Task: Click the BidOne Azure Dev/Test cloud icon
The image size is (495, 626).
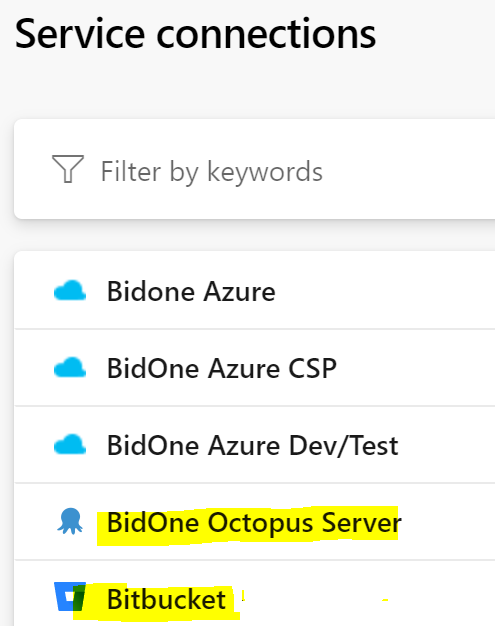Action: click(70, 444)
